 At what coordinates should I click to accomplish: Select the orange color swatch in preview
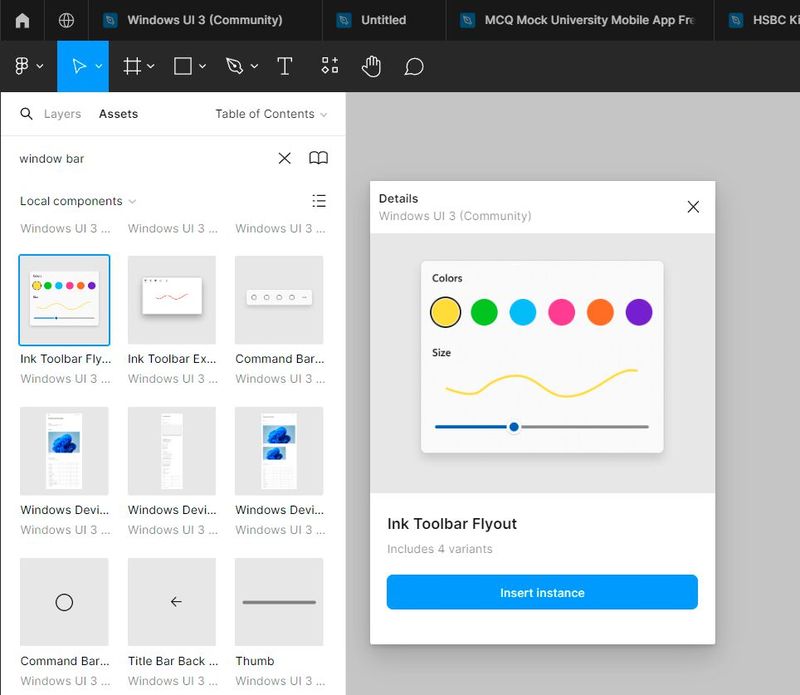click(600, 312)
